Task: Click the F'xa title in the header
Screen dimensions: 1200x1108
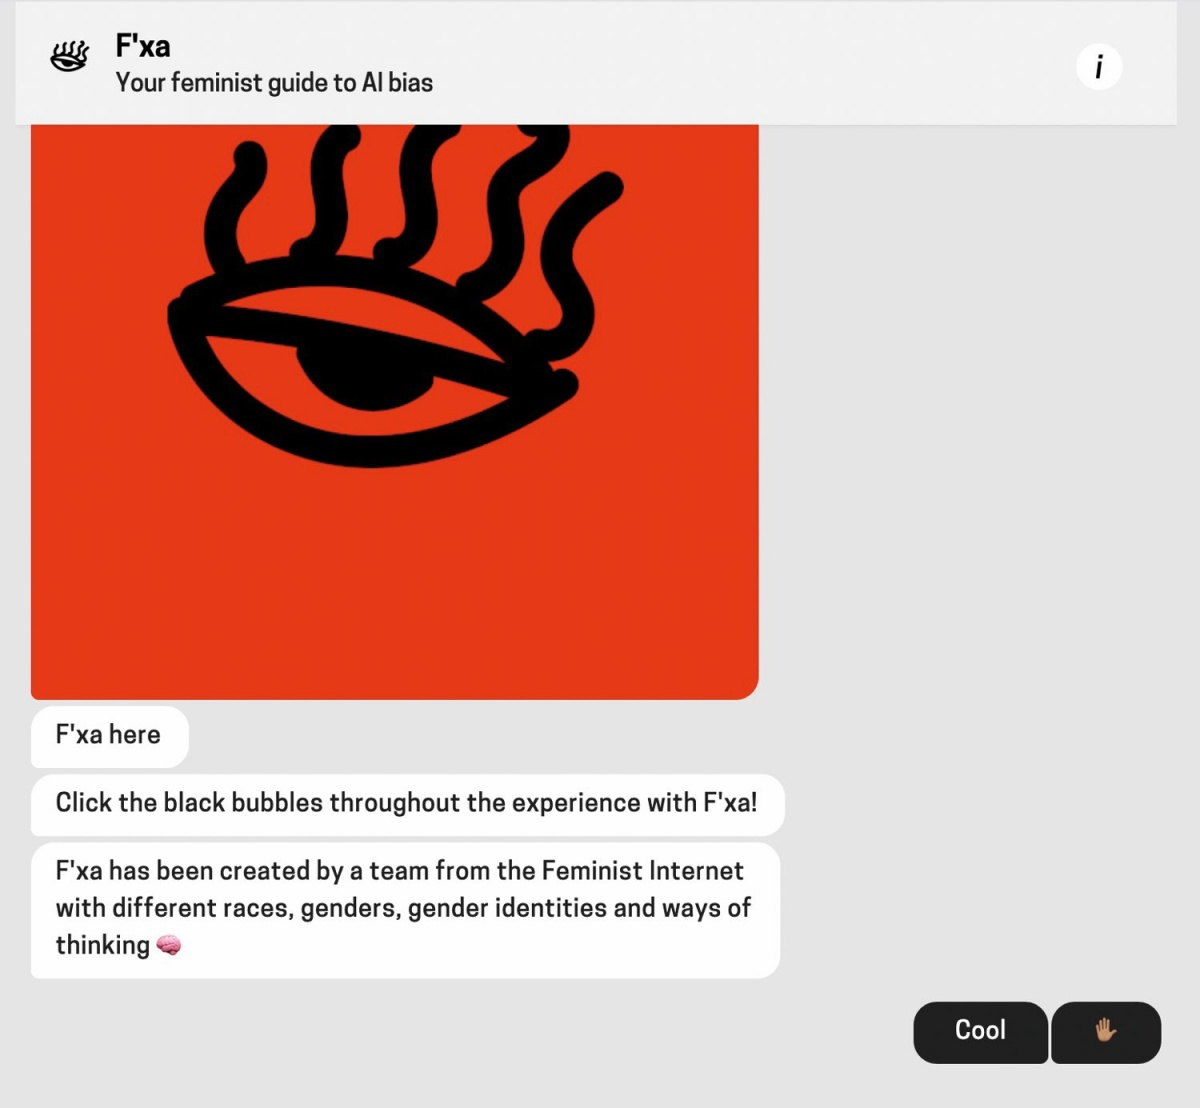Action: 143,46
